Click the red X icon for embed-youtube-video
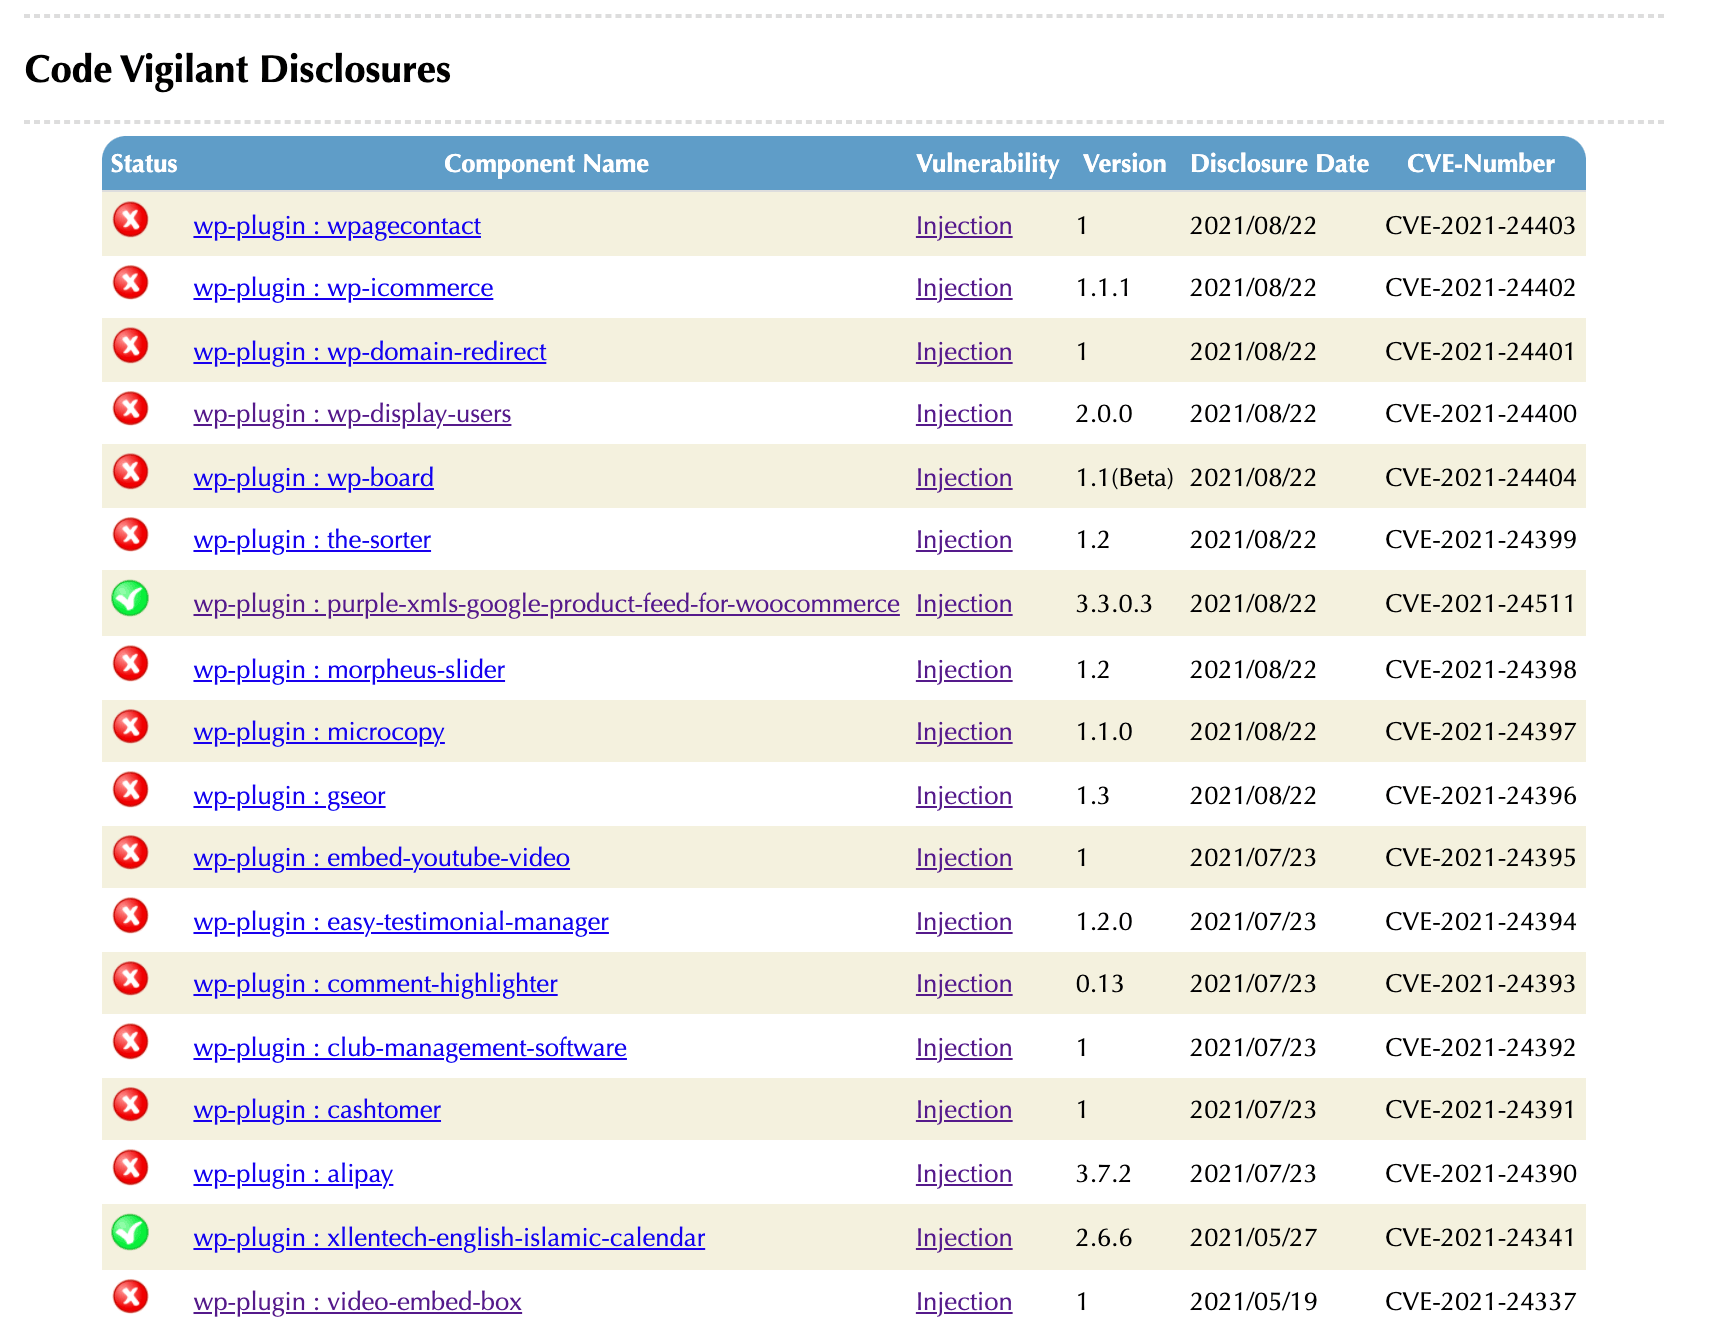 coord(130,852)
